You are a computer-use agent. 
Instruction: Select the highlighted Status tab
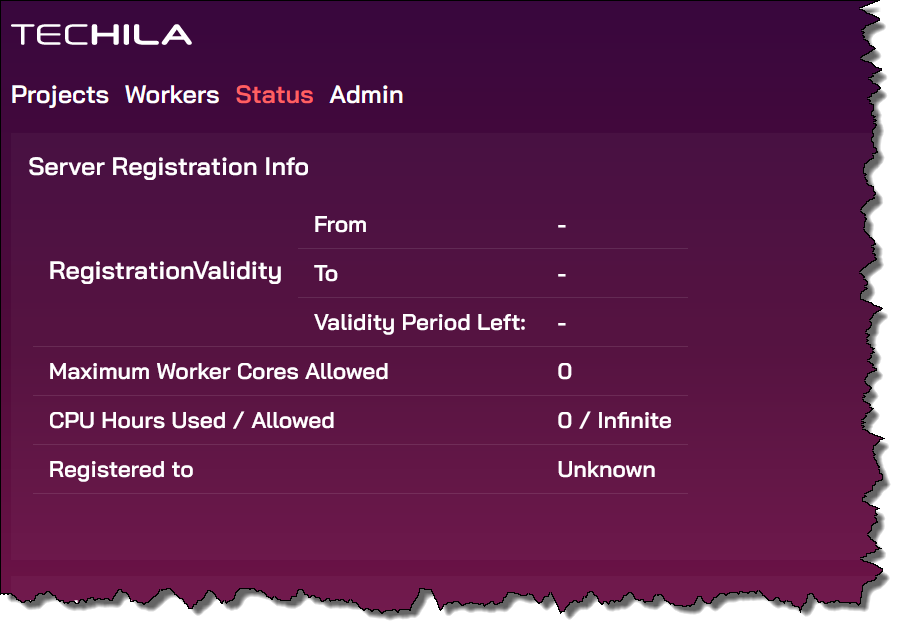tap(274, 95)
